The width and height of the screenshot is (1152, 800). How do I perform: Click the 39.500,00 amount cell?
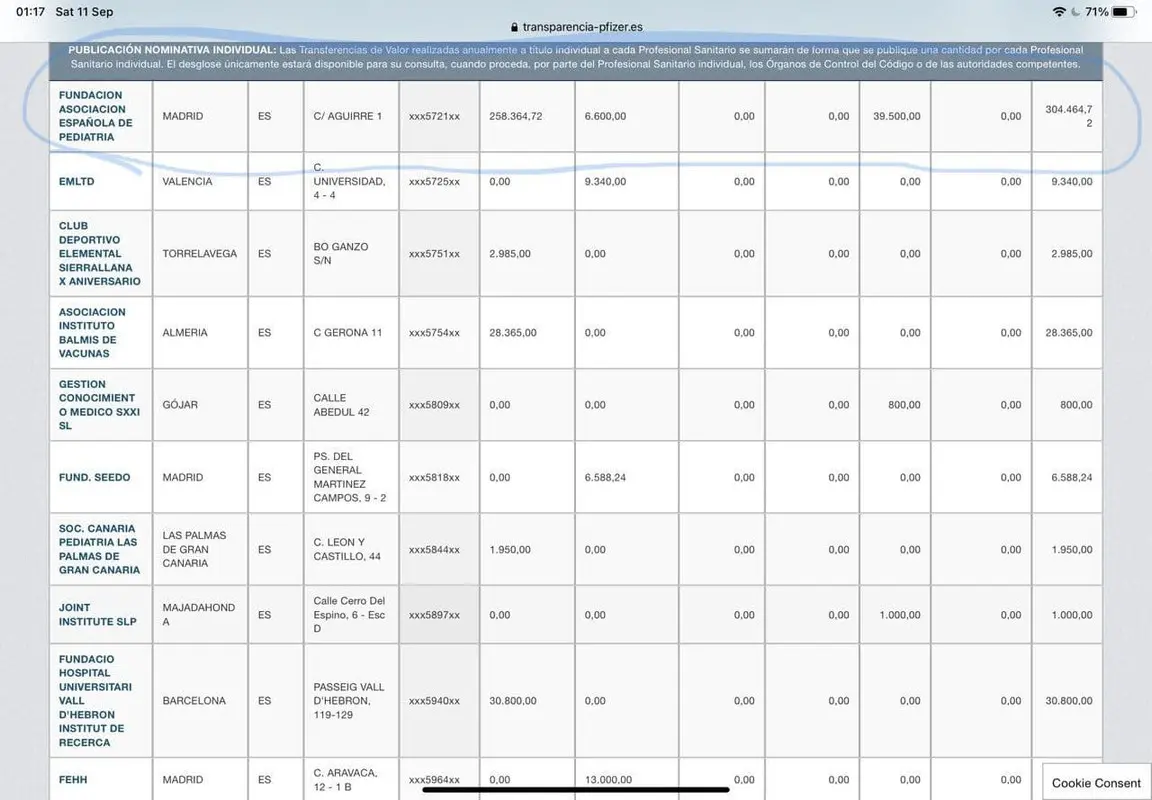(x=895, y=116)
